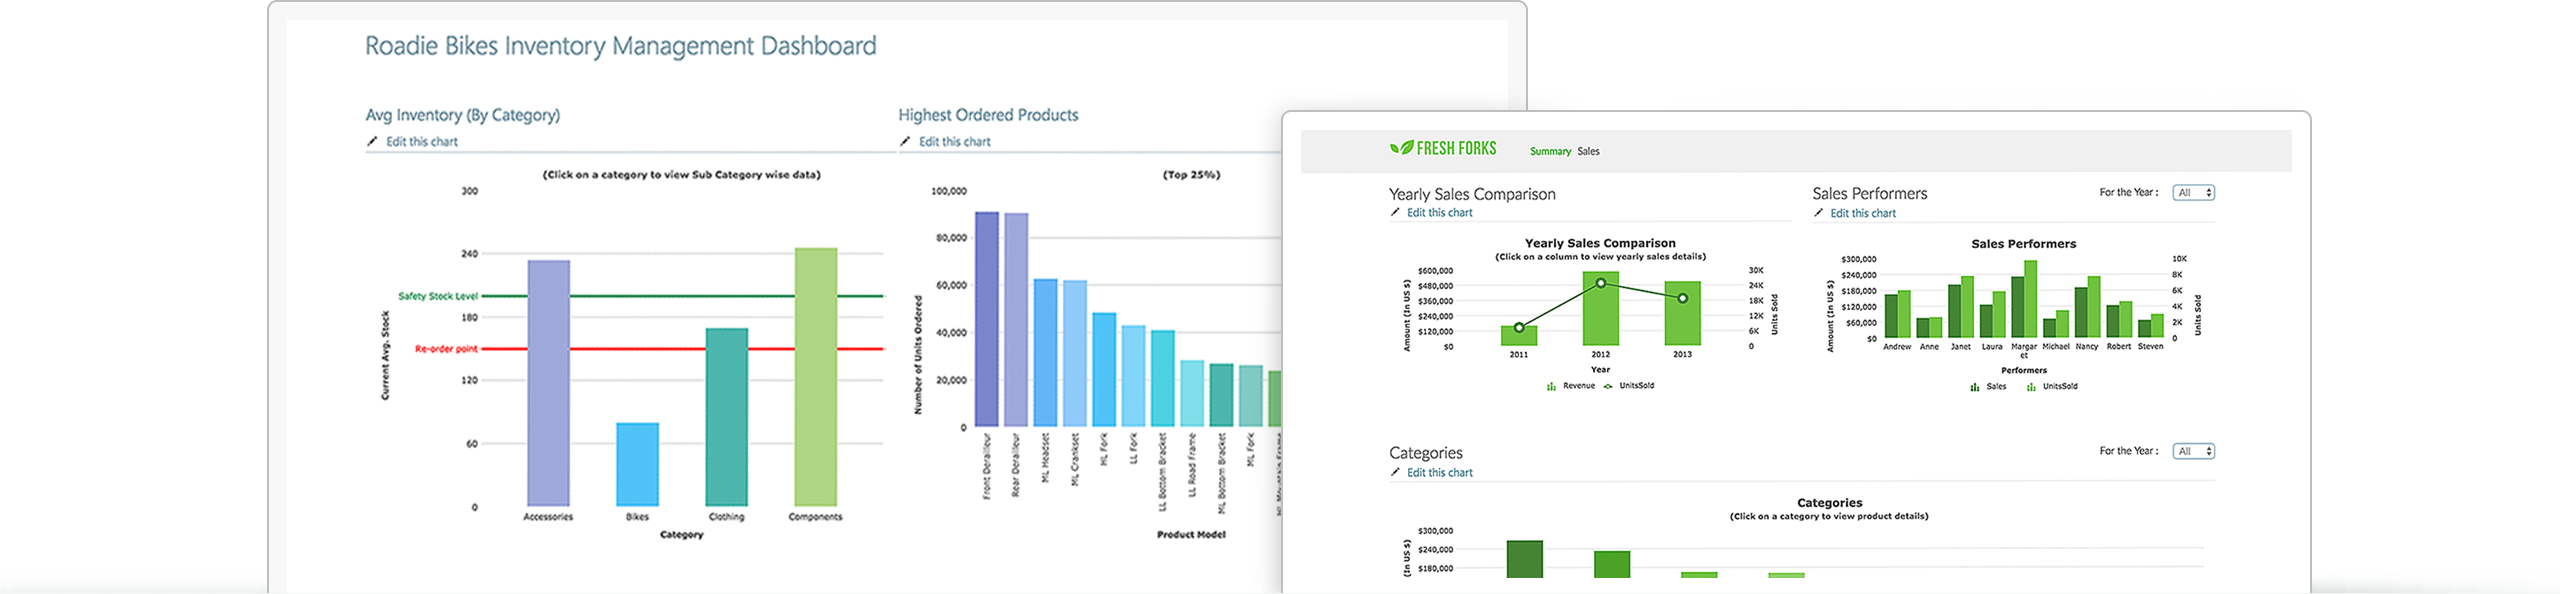Image resolution: width=2560 pixels, height=594 pixels.
Task: Select the LL Fork bar
Action: click(x=1133, y=376)
